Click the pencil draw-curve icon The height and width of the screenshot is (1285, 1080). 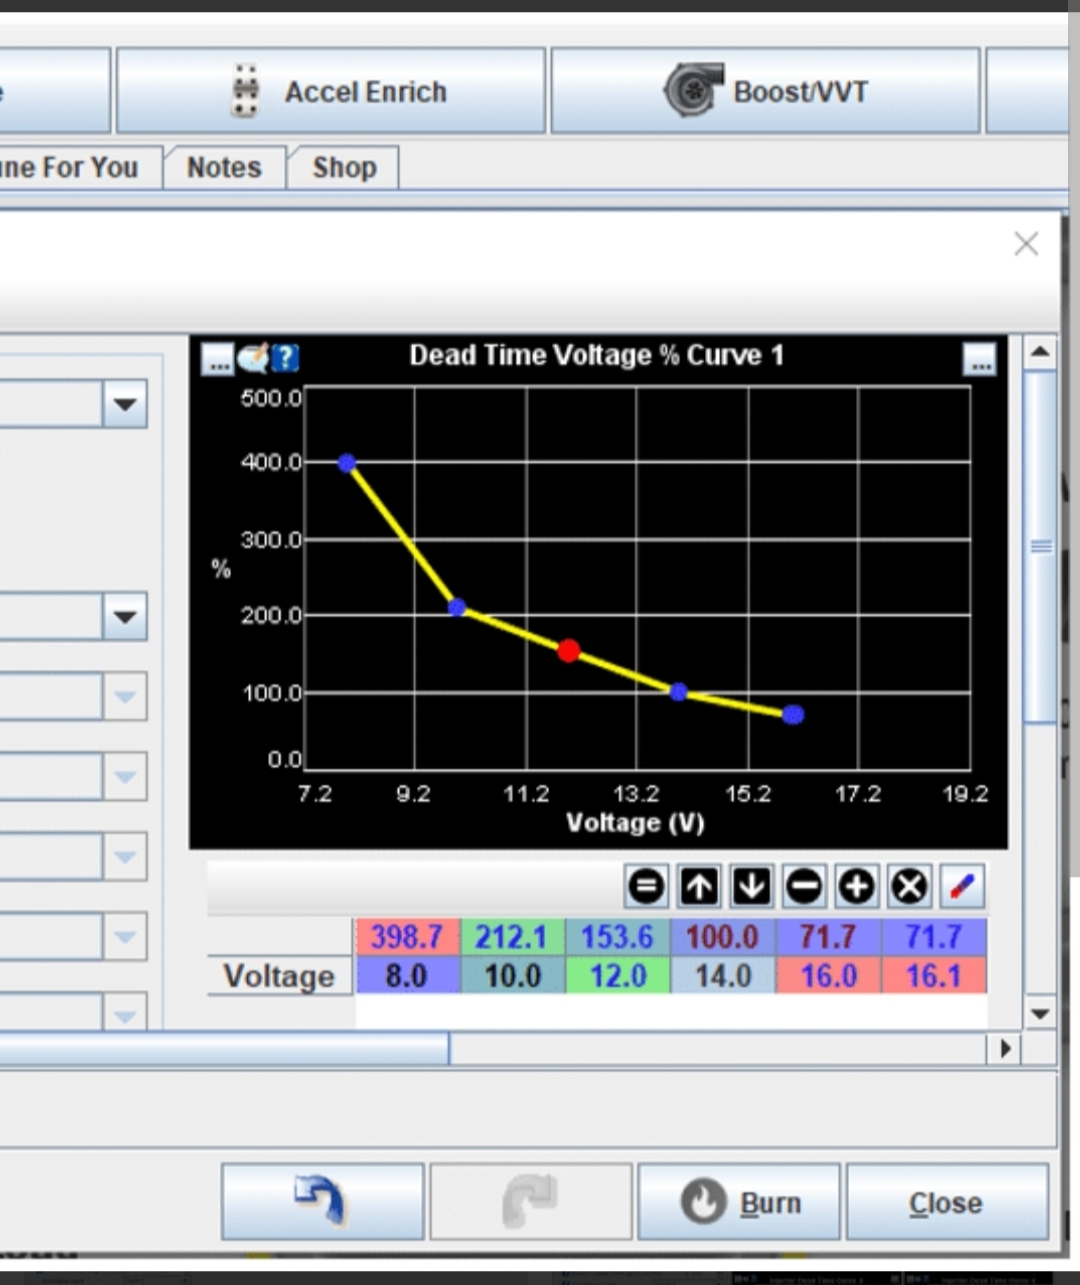962,886
